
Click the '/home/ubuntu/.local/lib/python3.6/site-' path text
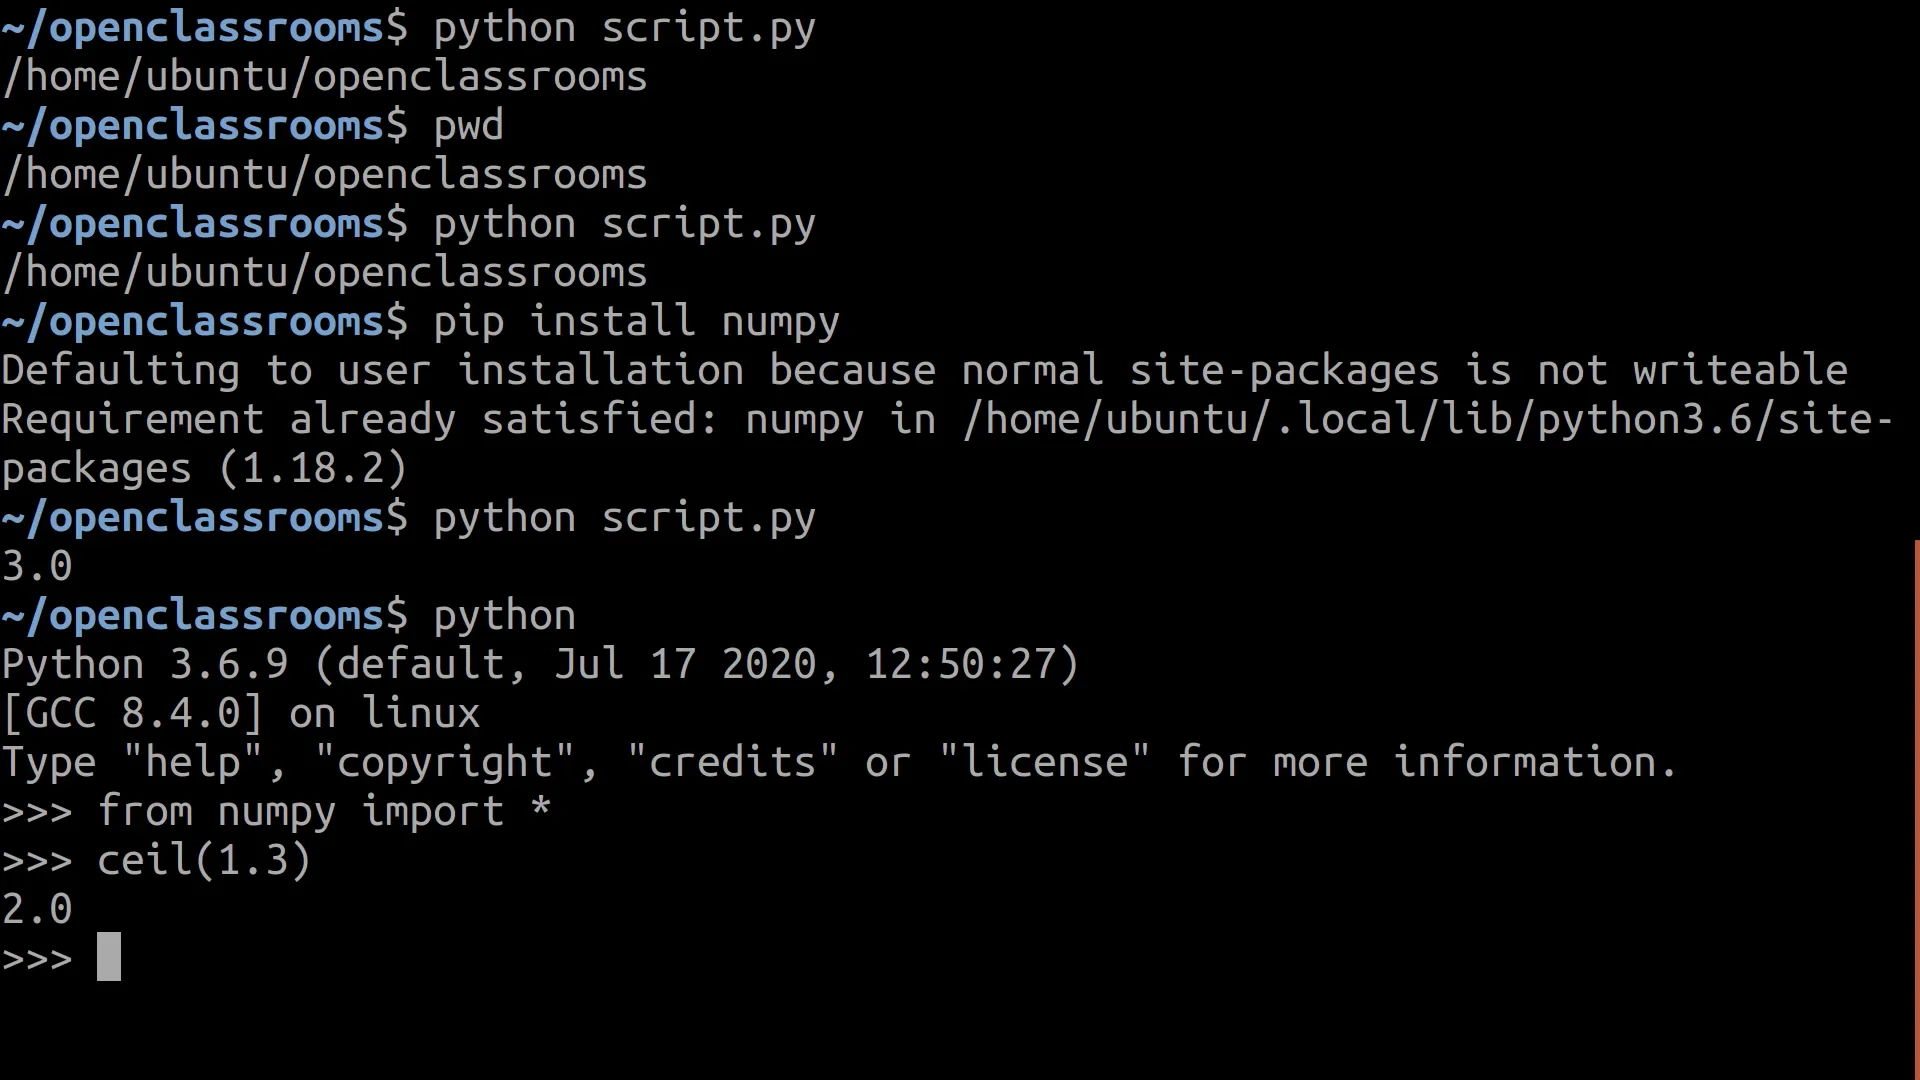1427,420
